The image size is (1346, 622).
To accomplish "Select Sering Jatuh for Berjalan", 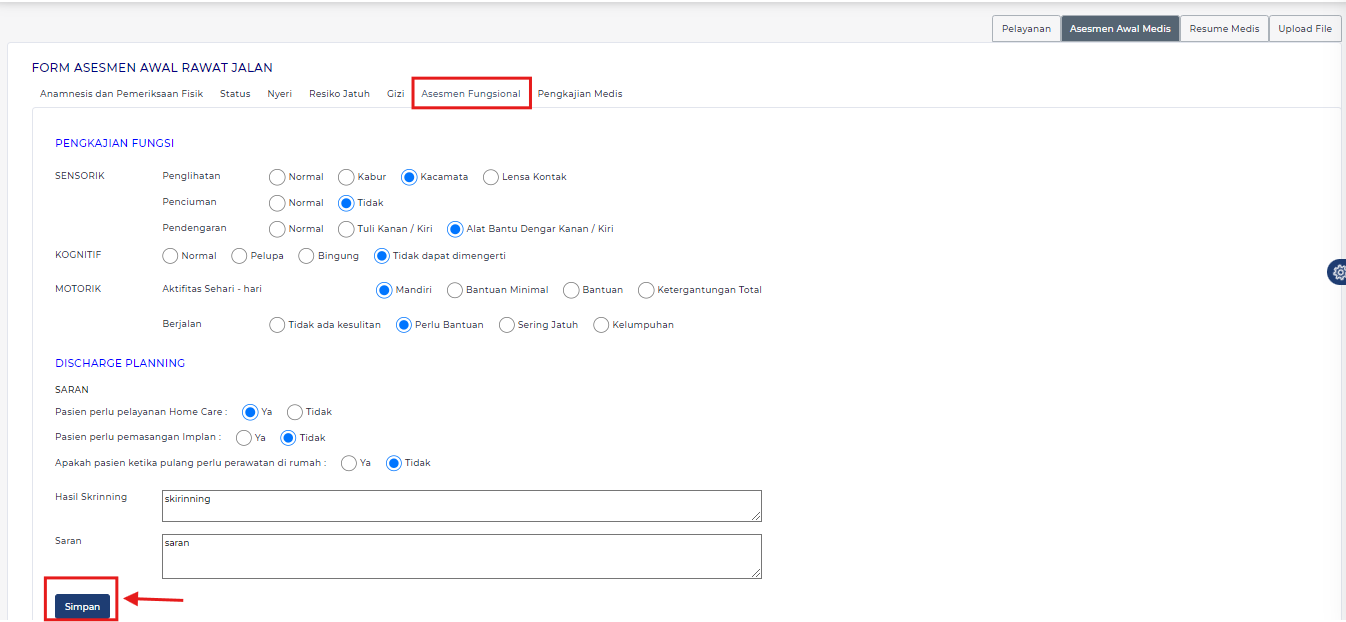I will pos(507,325).
